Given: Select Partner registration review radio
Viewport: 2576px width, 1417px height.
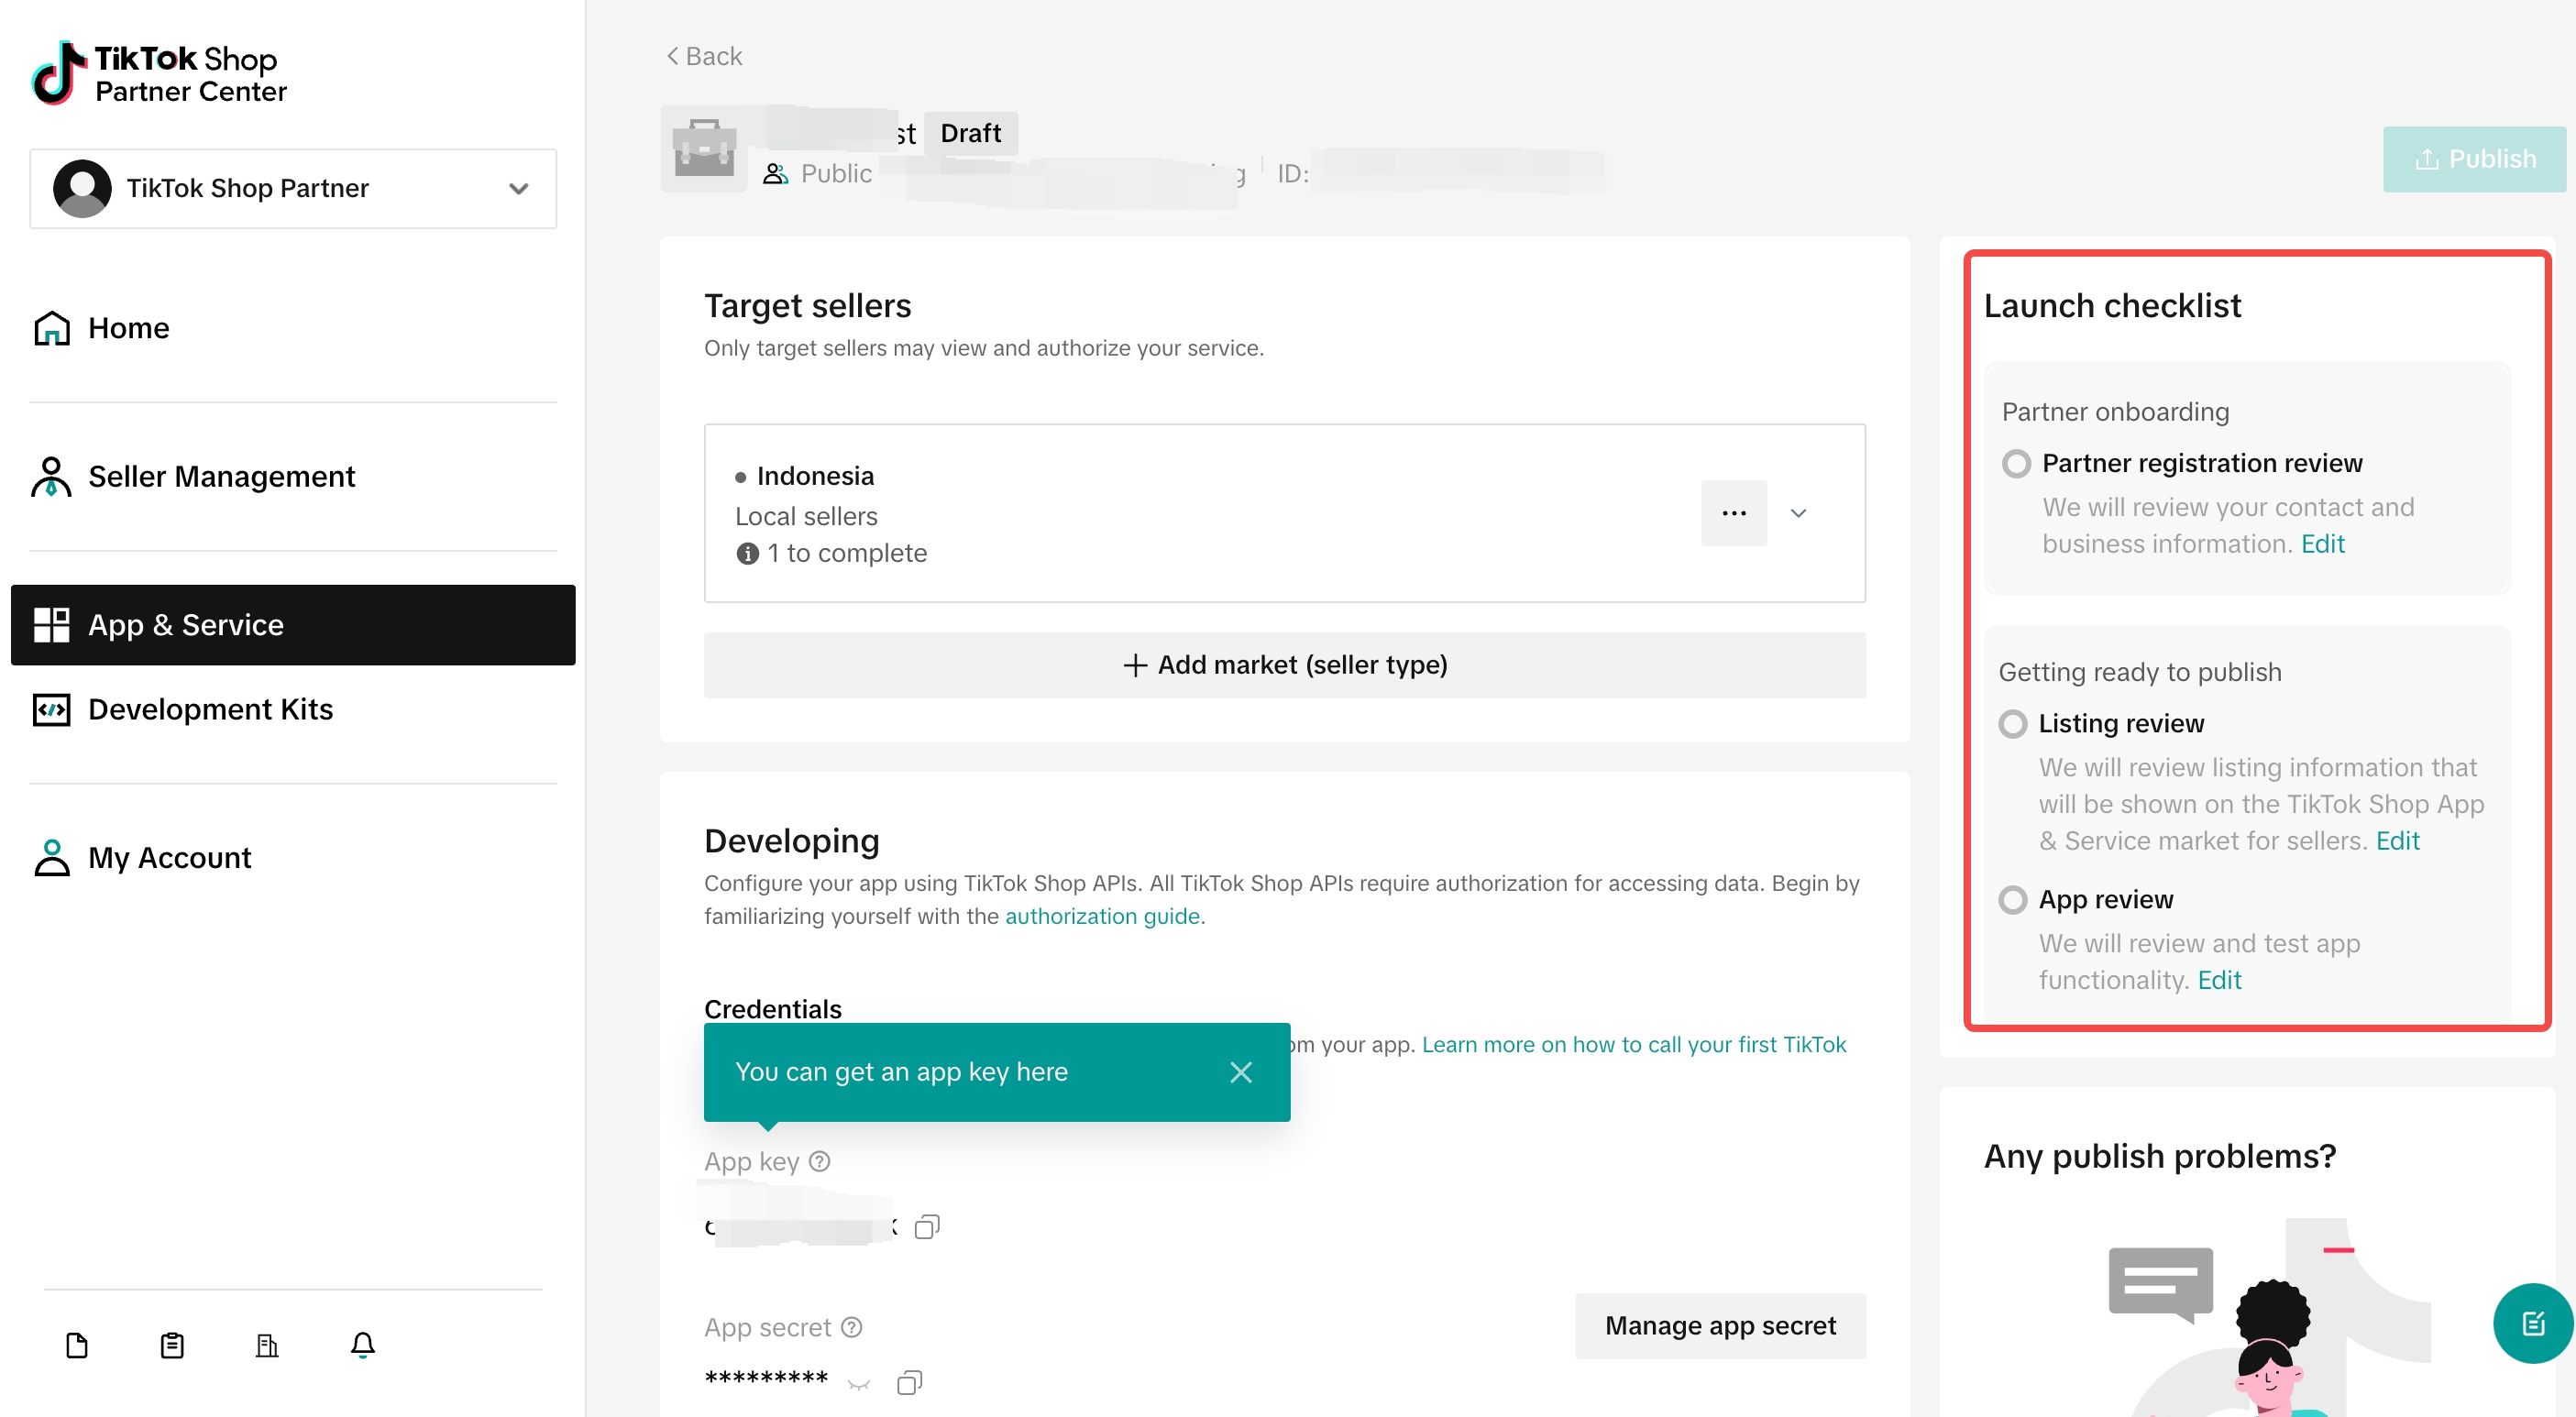Looking at the screenshot, I should click(x=2016, y=464).
